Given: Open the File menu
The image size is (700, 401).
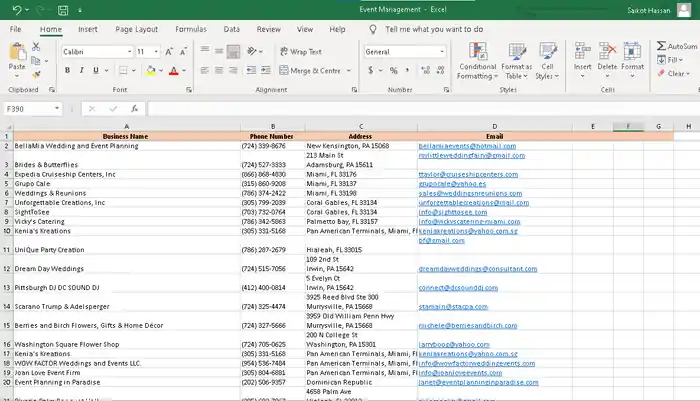Looking at the screenshot, I should (x=15, y=29).
